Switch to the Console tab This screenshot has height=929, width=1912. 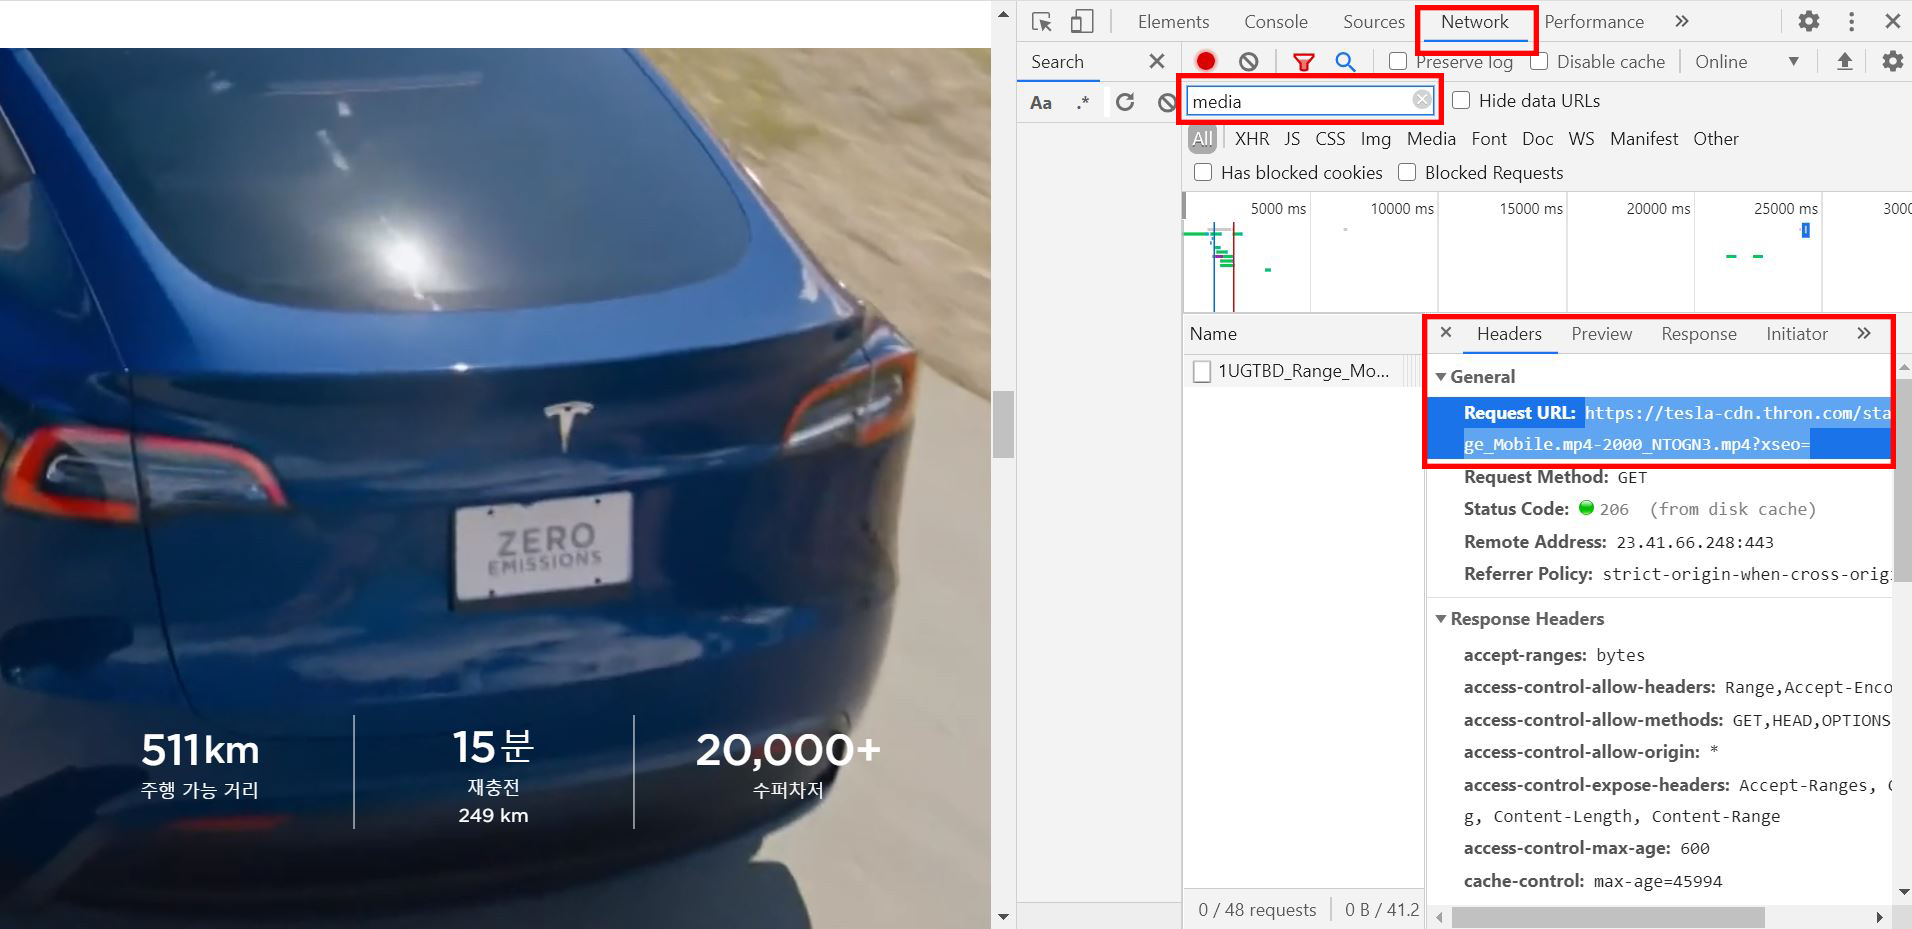(x=1275, y=21)
